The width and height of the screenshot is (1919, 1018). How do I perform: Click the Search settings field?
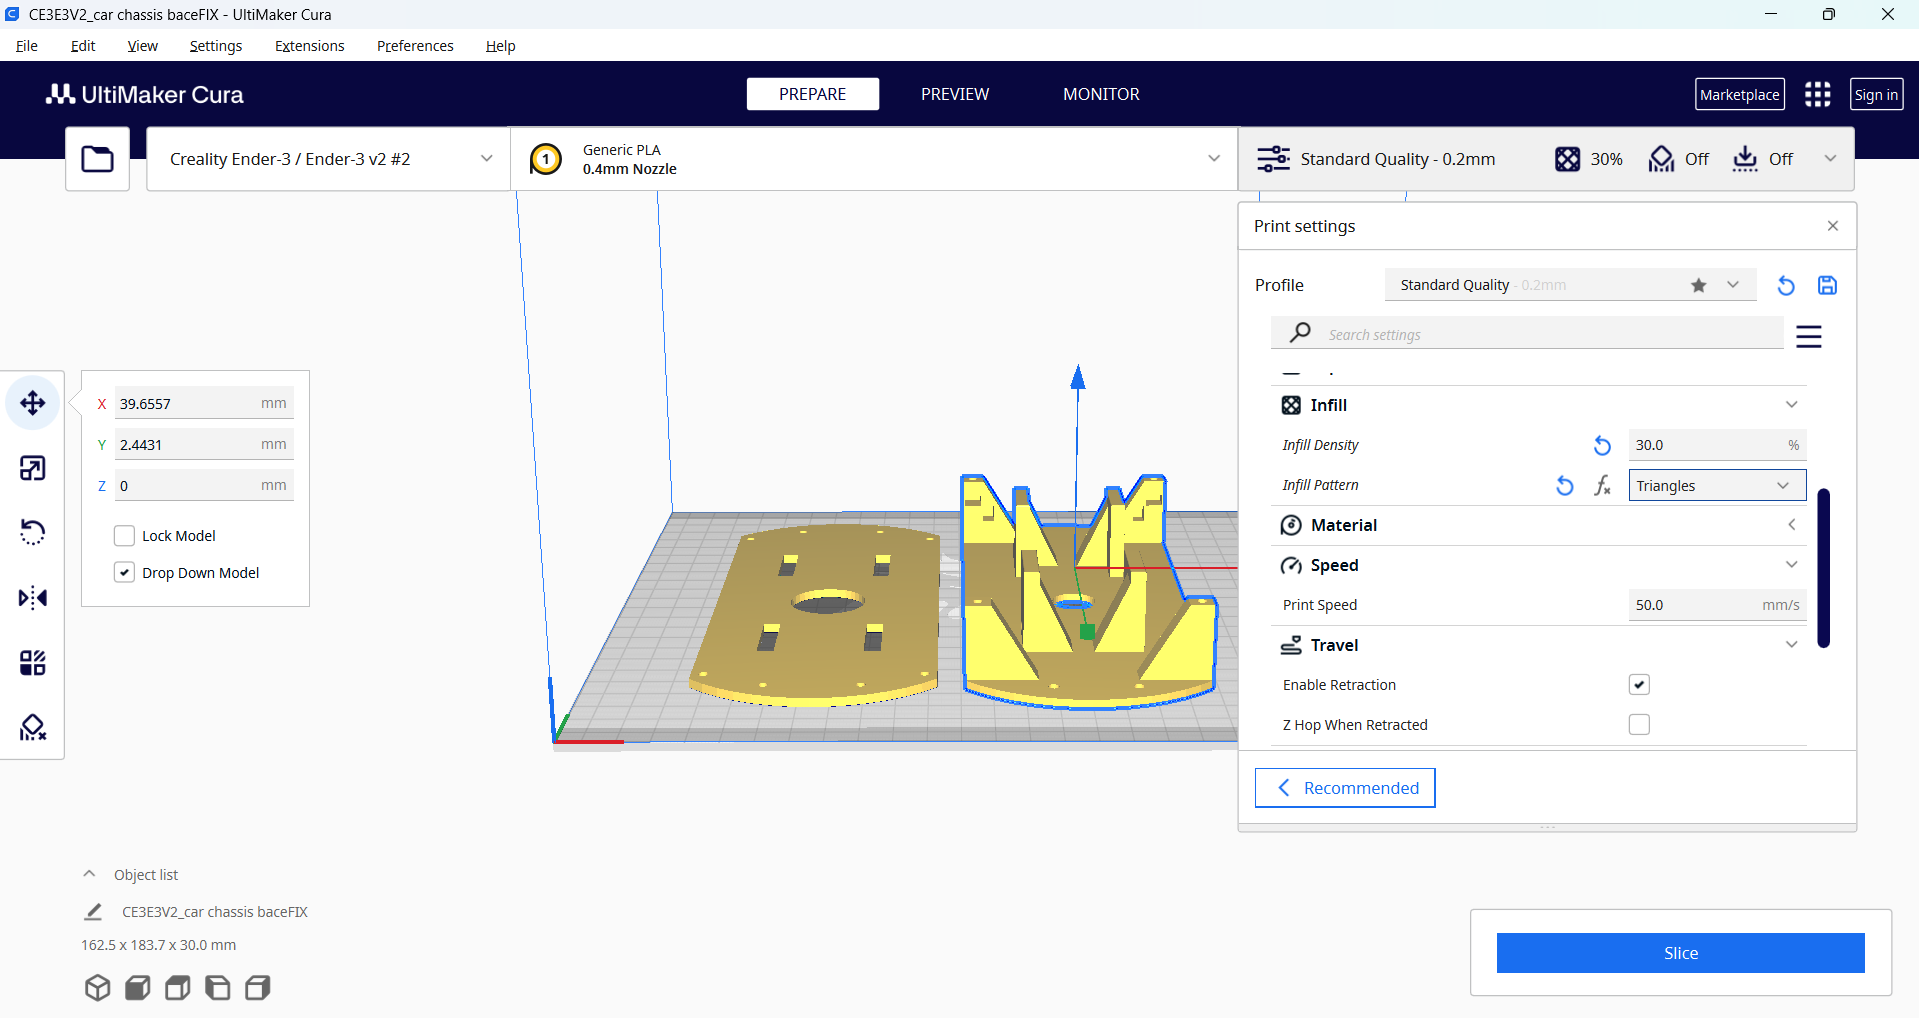pyautogui.click(x=1527, y=334)
